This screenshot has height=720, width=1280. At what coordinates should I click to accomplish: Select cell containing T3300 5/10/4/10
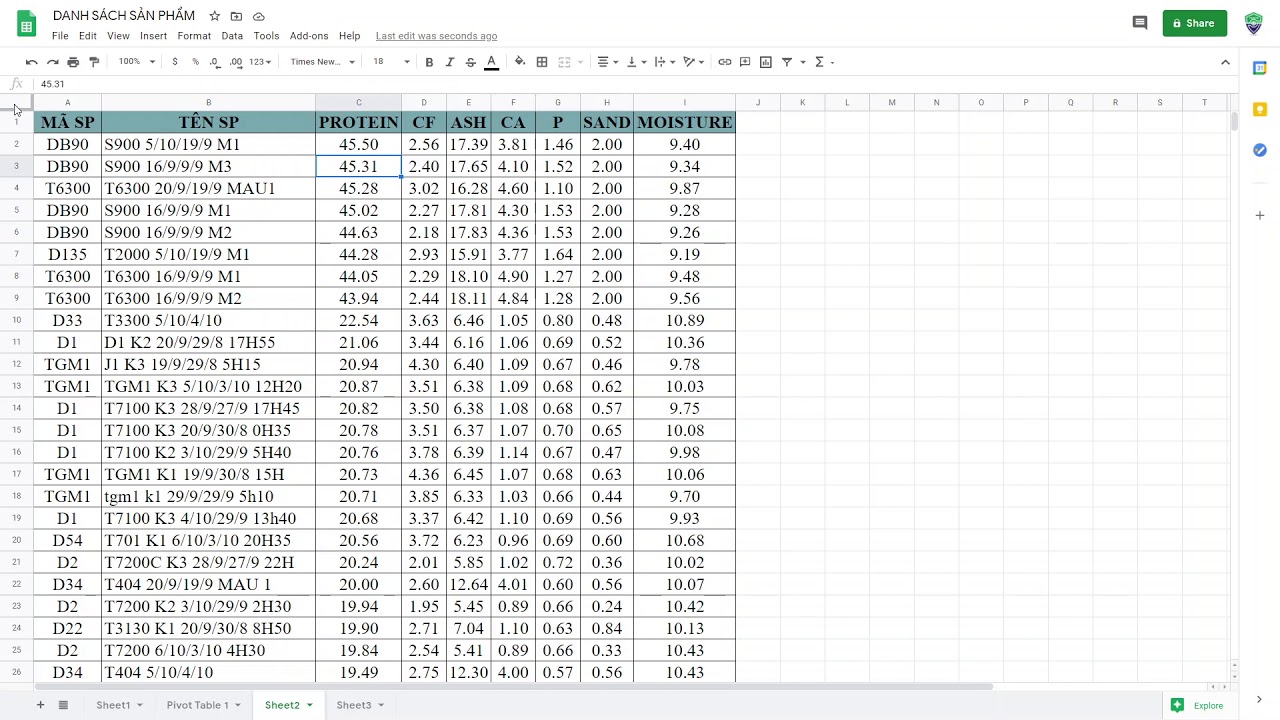coord(208,320)
